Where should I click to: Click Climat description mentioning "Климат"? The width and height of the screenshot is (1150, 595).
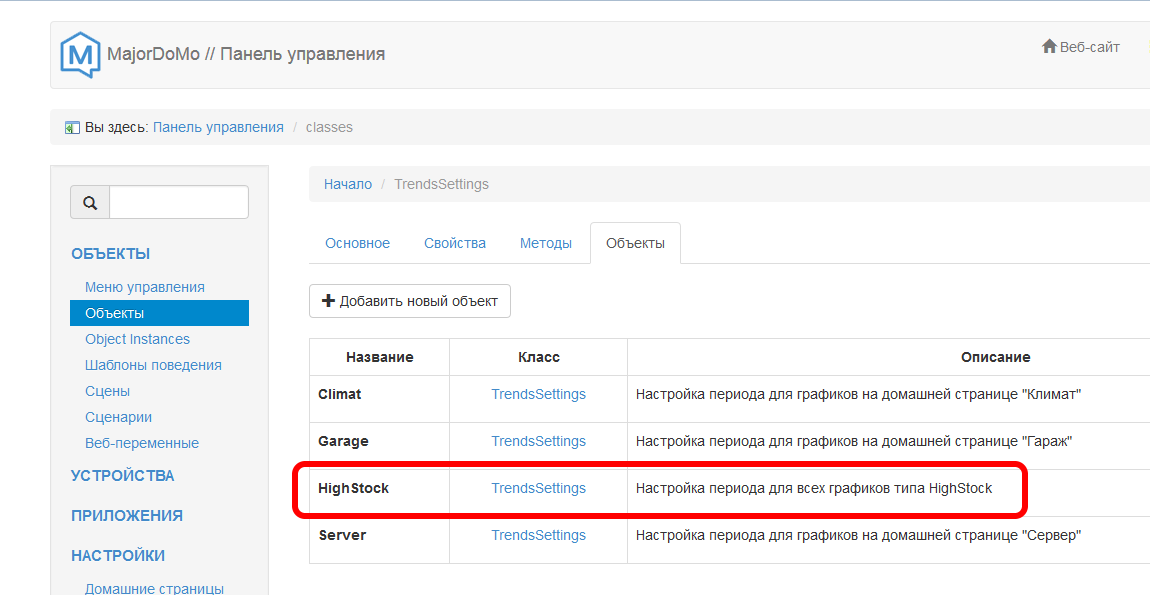pyautogui.click(x=859, y=394)
